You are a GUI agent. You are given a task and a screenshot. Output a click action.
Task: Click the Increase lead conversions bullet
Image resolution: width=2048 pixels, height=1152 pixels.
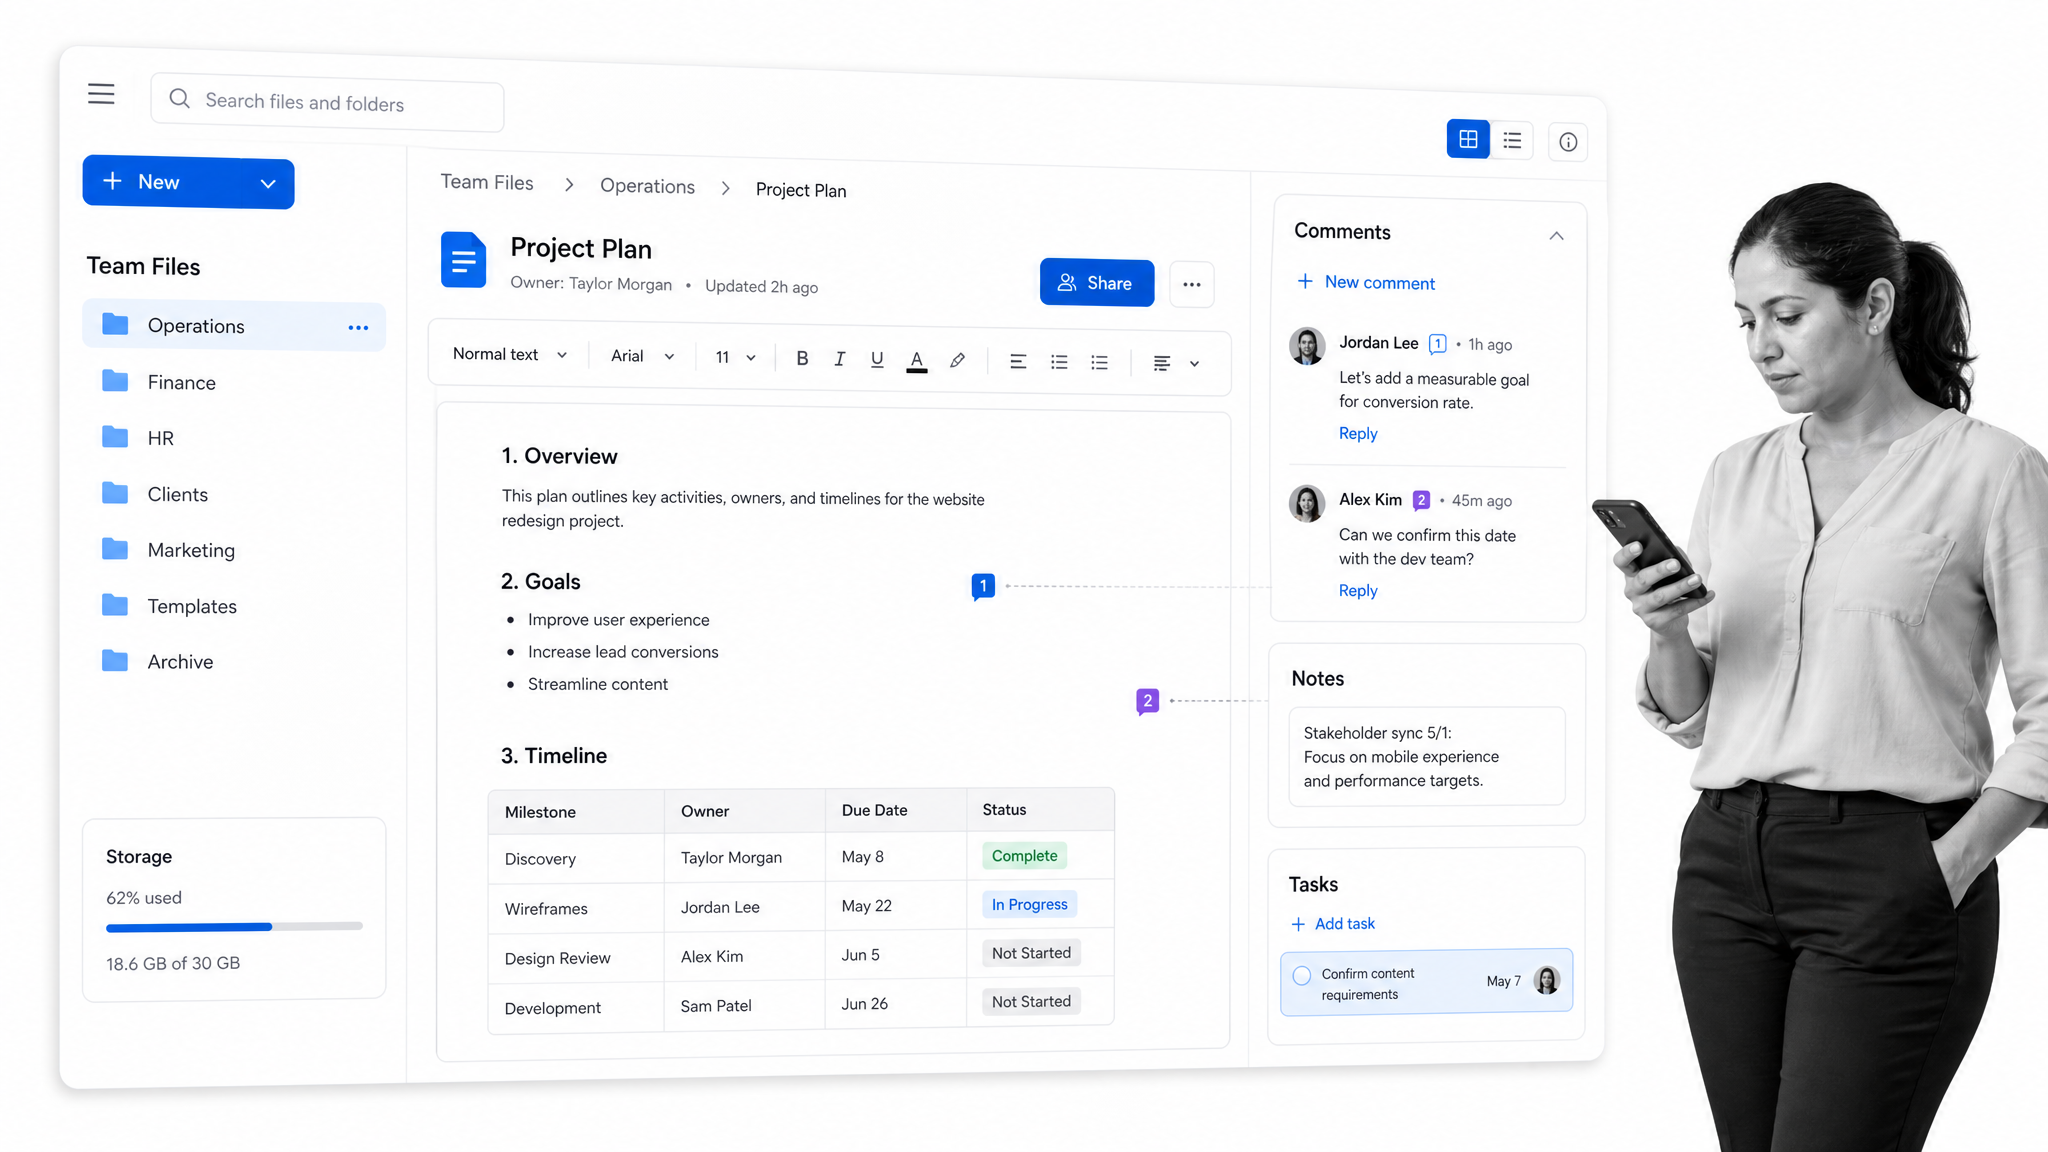[623, 652]
